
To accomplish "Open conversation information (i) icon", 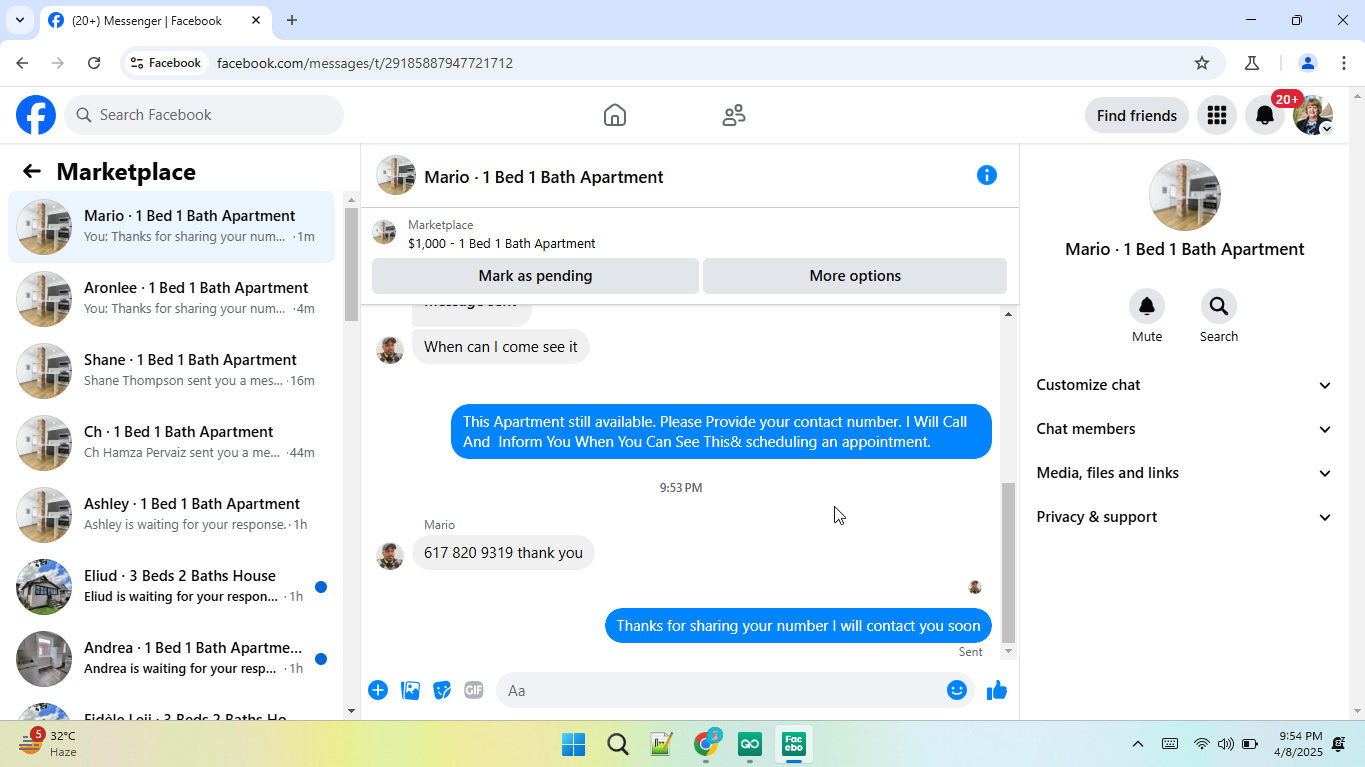I will pos(987,175).
